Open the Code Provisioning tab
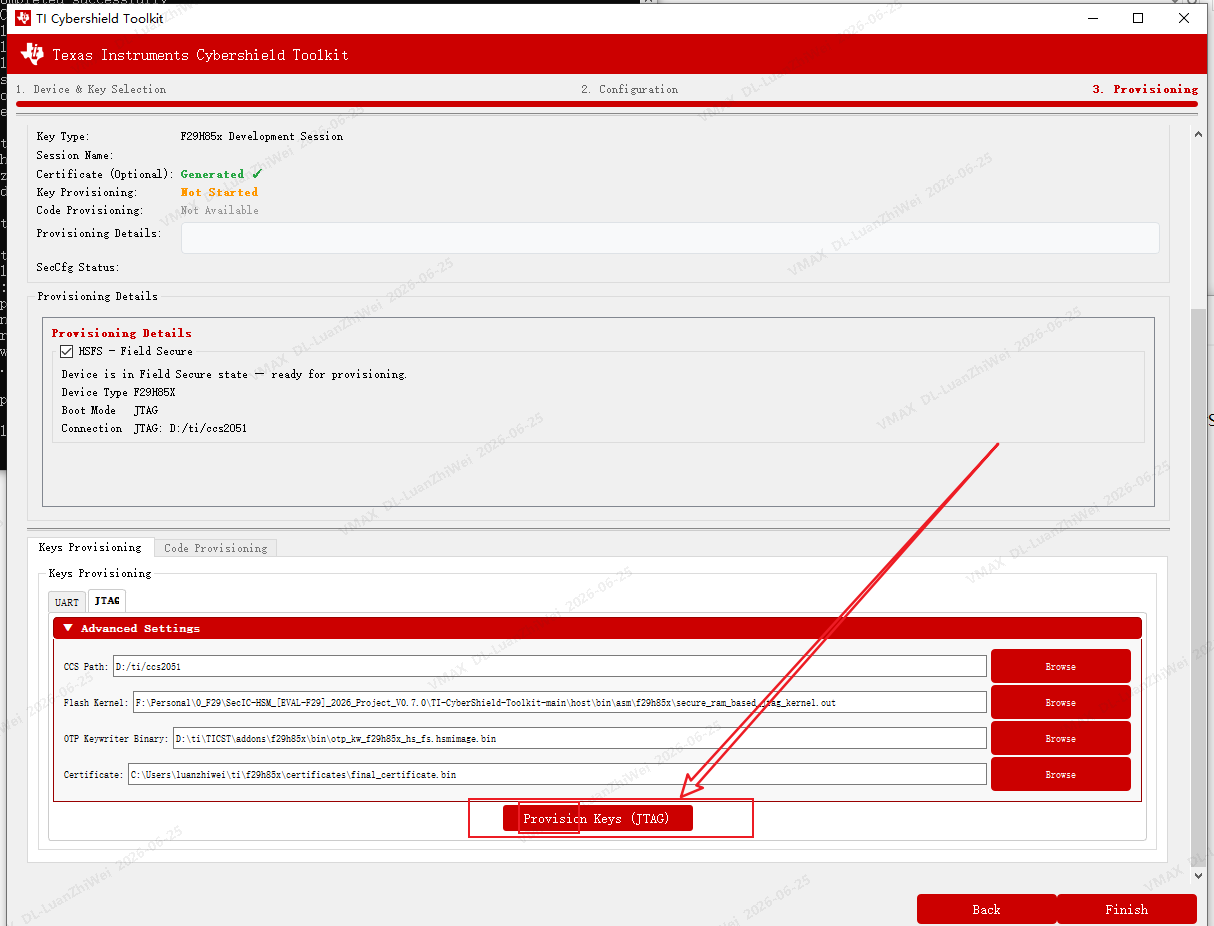 [216, 548]
